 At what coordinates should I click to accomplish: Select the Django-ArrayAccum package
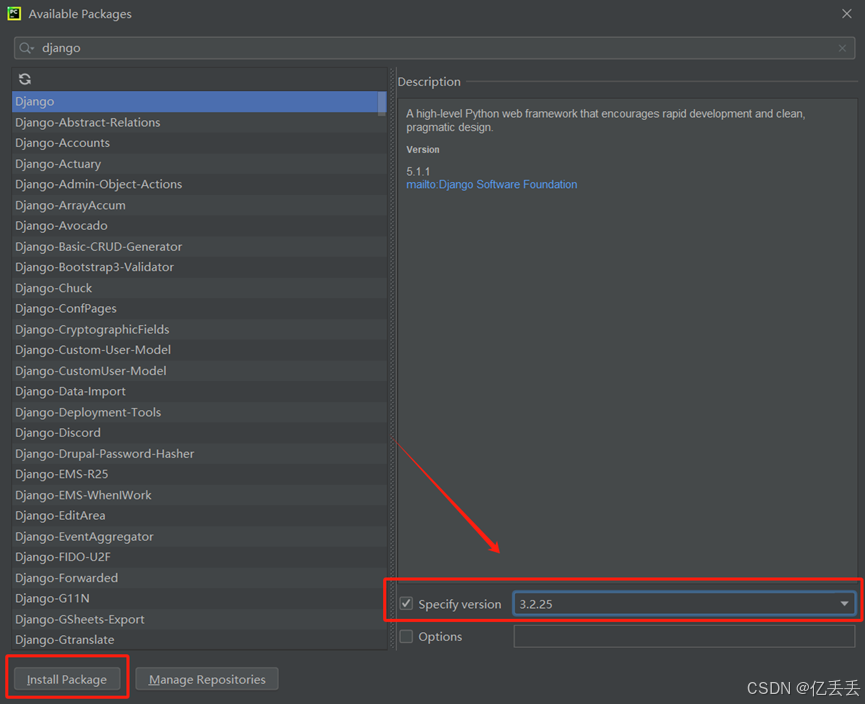199,205
